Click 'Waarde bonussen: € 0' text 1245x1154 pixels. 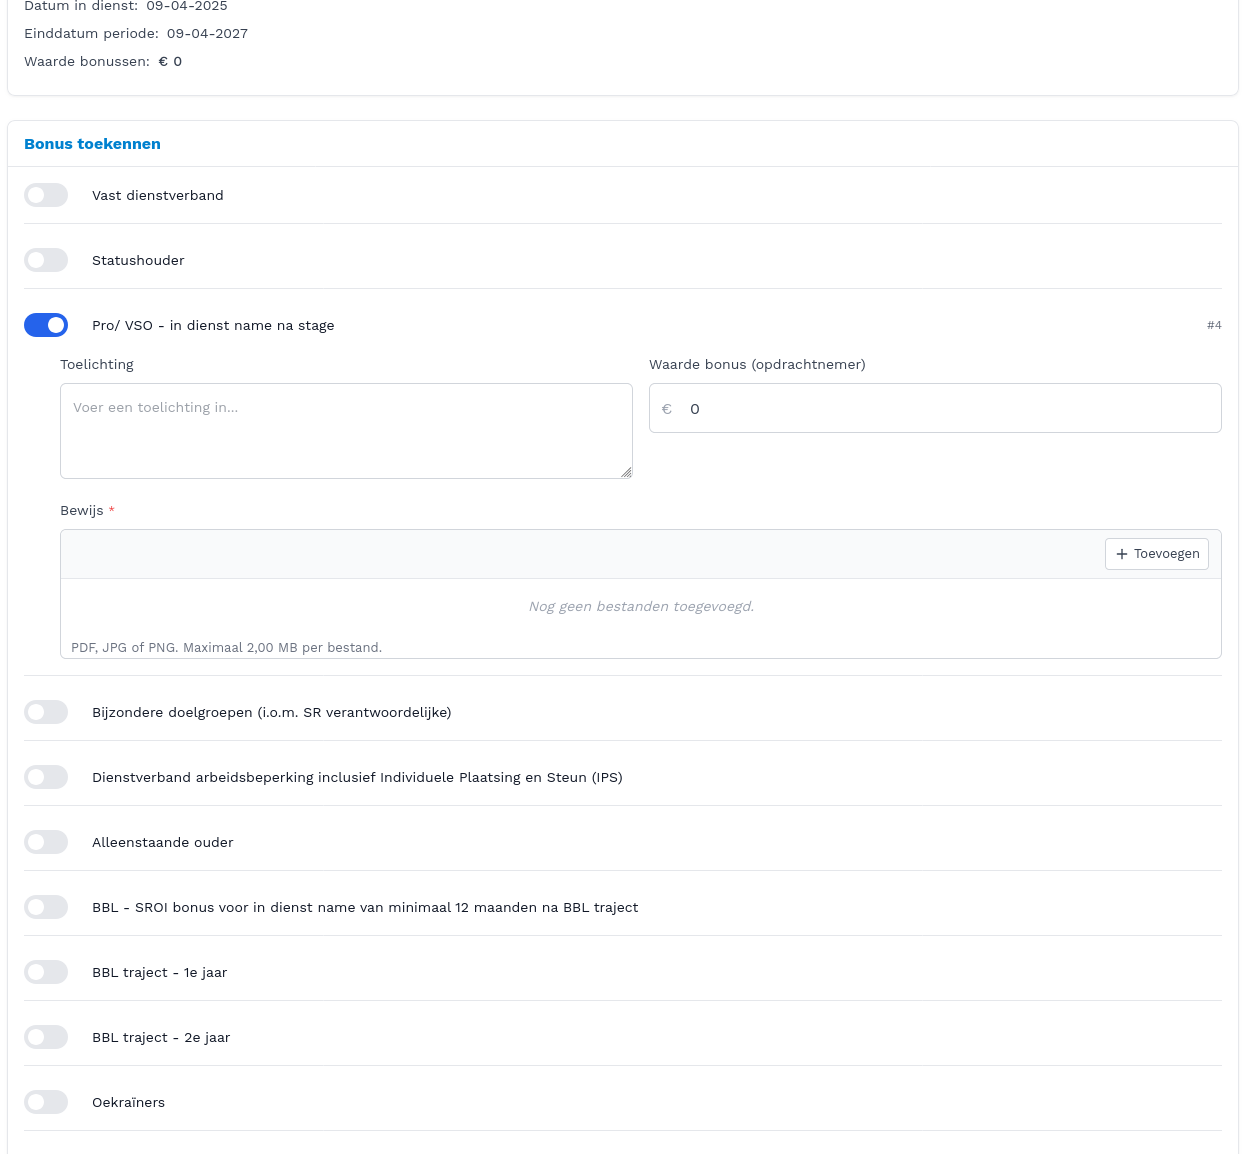(103, 61)
